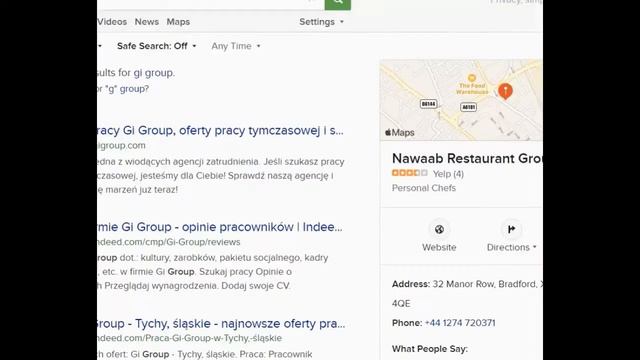The image size is (640, 360).
Task: Click the Directions arrow icon
Action: coord(511,229)
